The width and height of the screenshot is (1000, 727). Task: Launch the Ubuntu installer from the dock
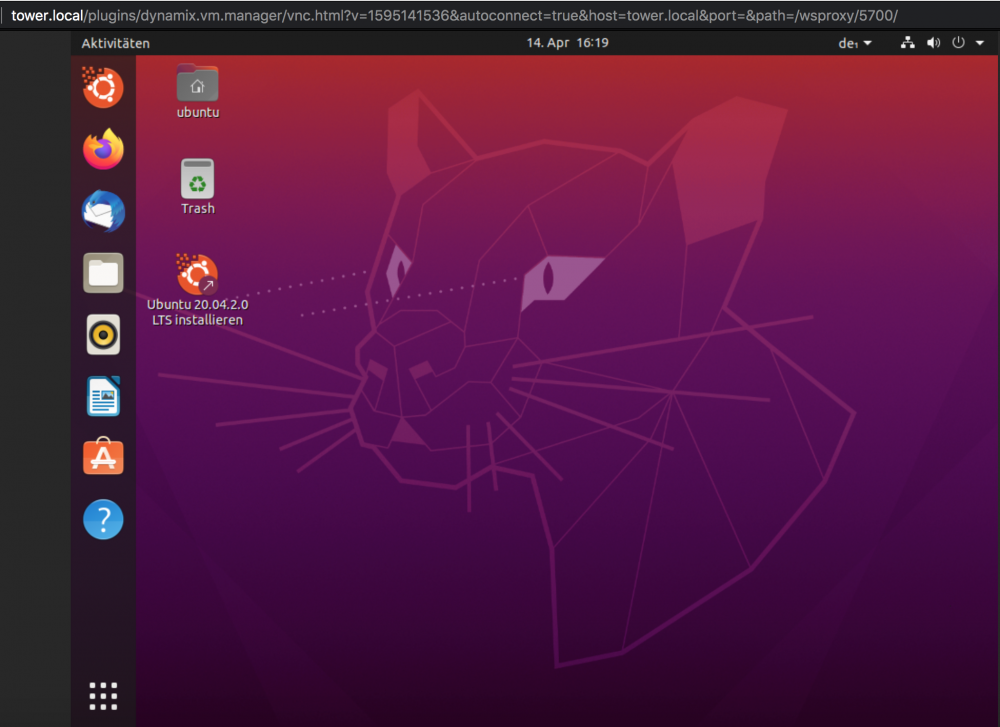pyautogui.click(x=103, y=87)
